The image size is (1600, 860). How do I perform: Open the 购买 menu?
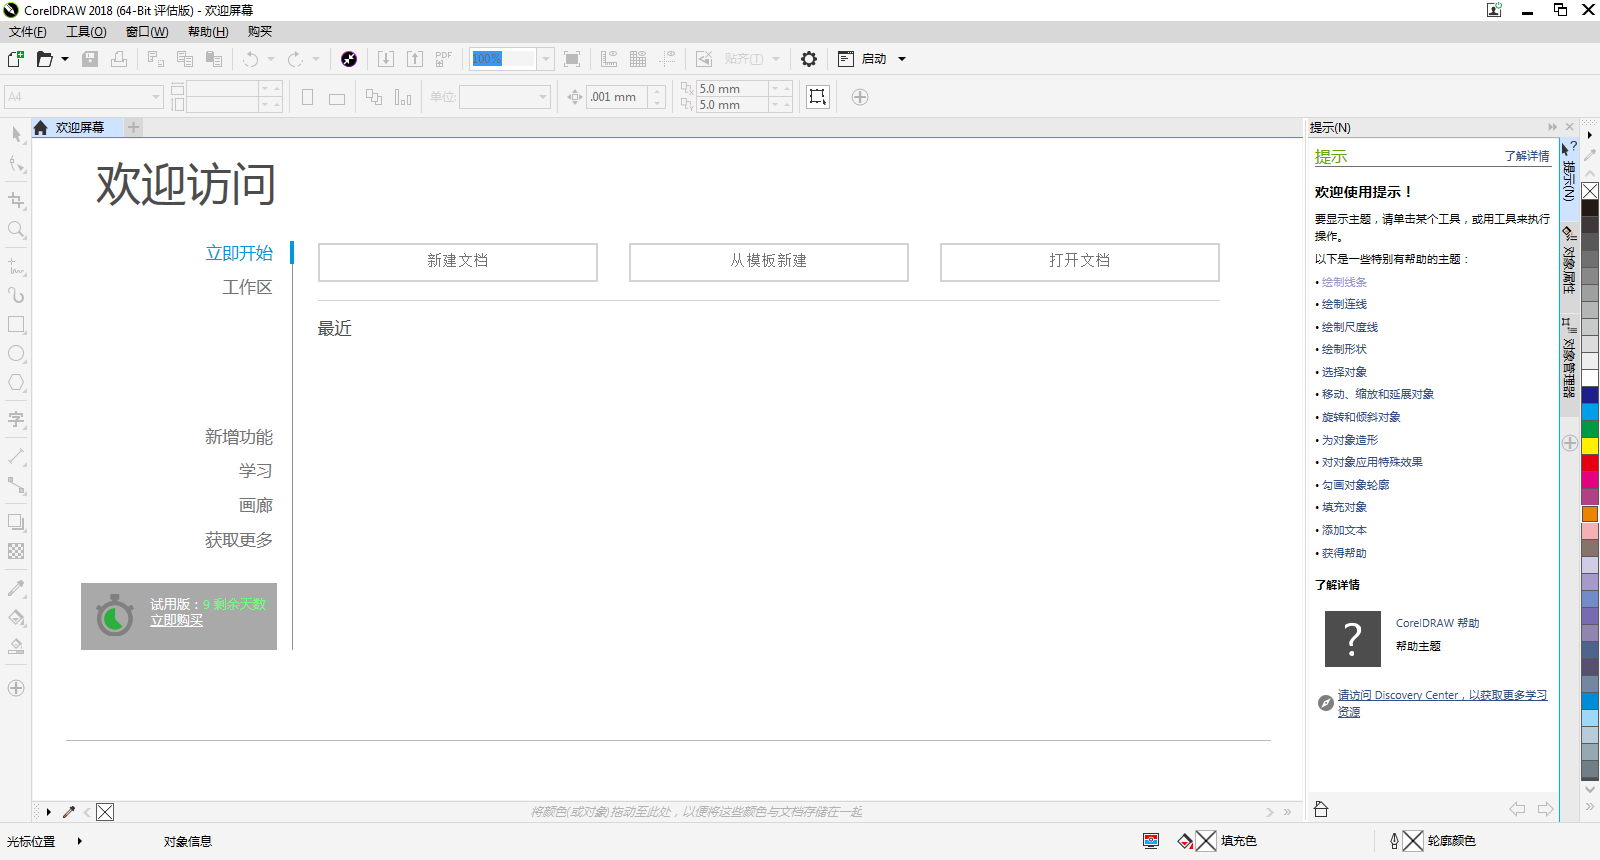(x=260, y=32)
